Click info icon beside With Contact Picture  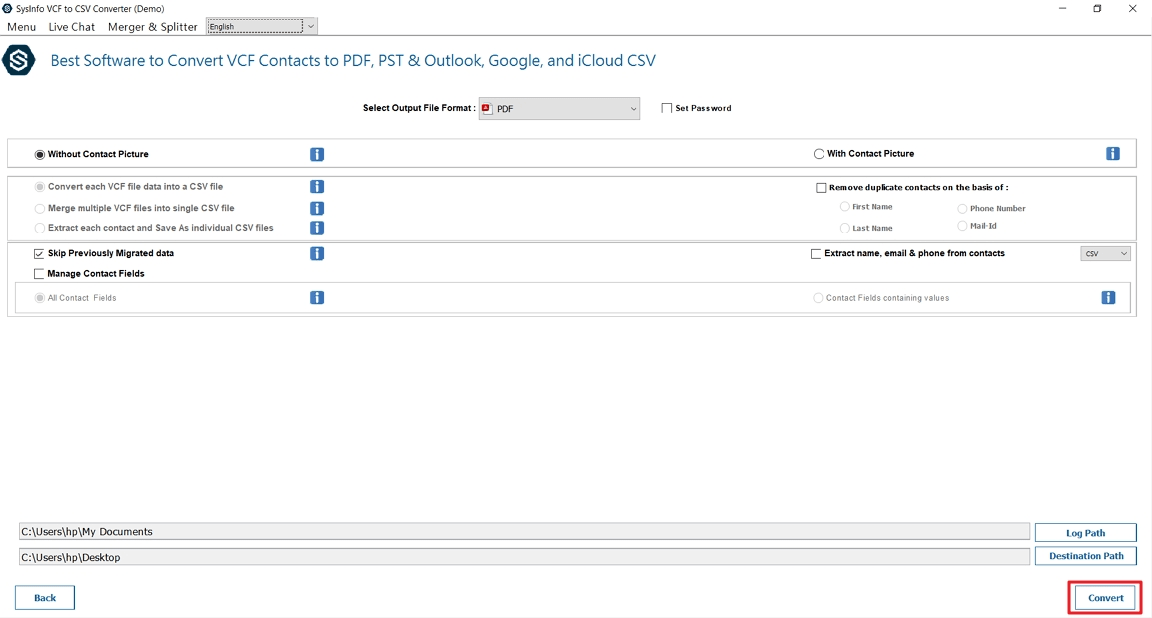coord(1113,154)
